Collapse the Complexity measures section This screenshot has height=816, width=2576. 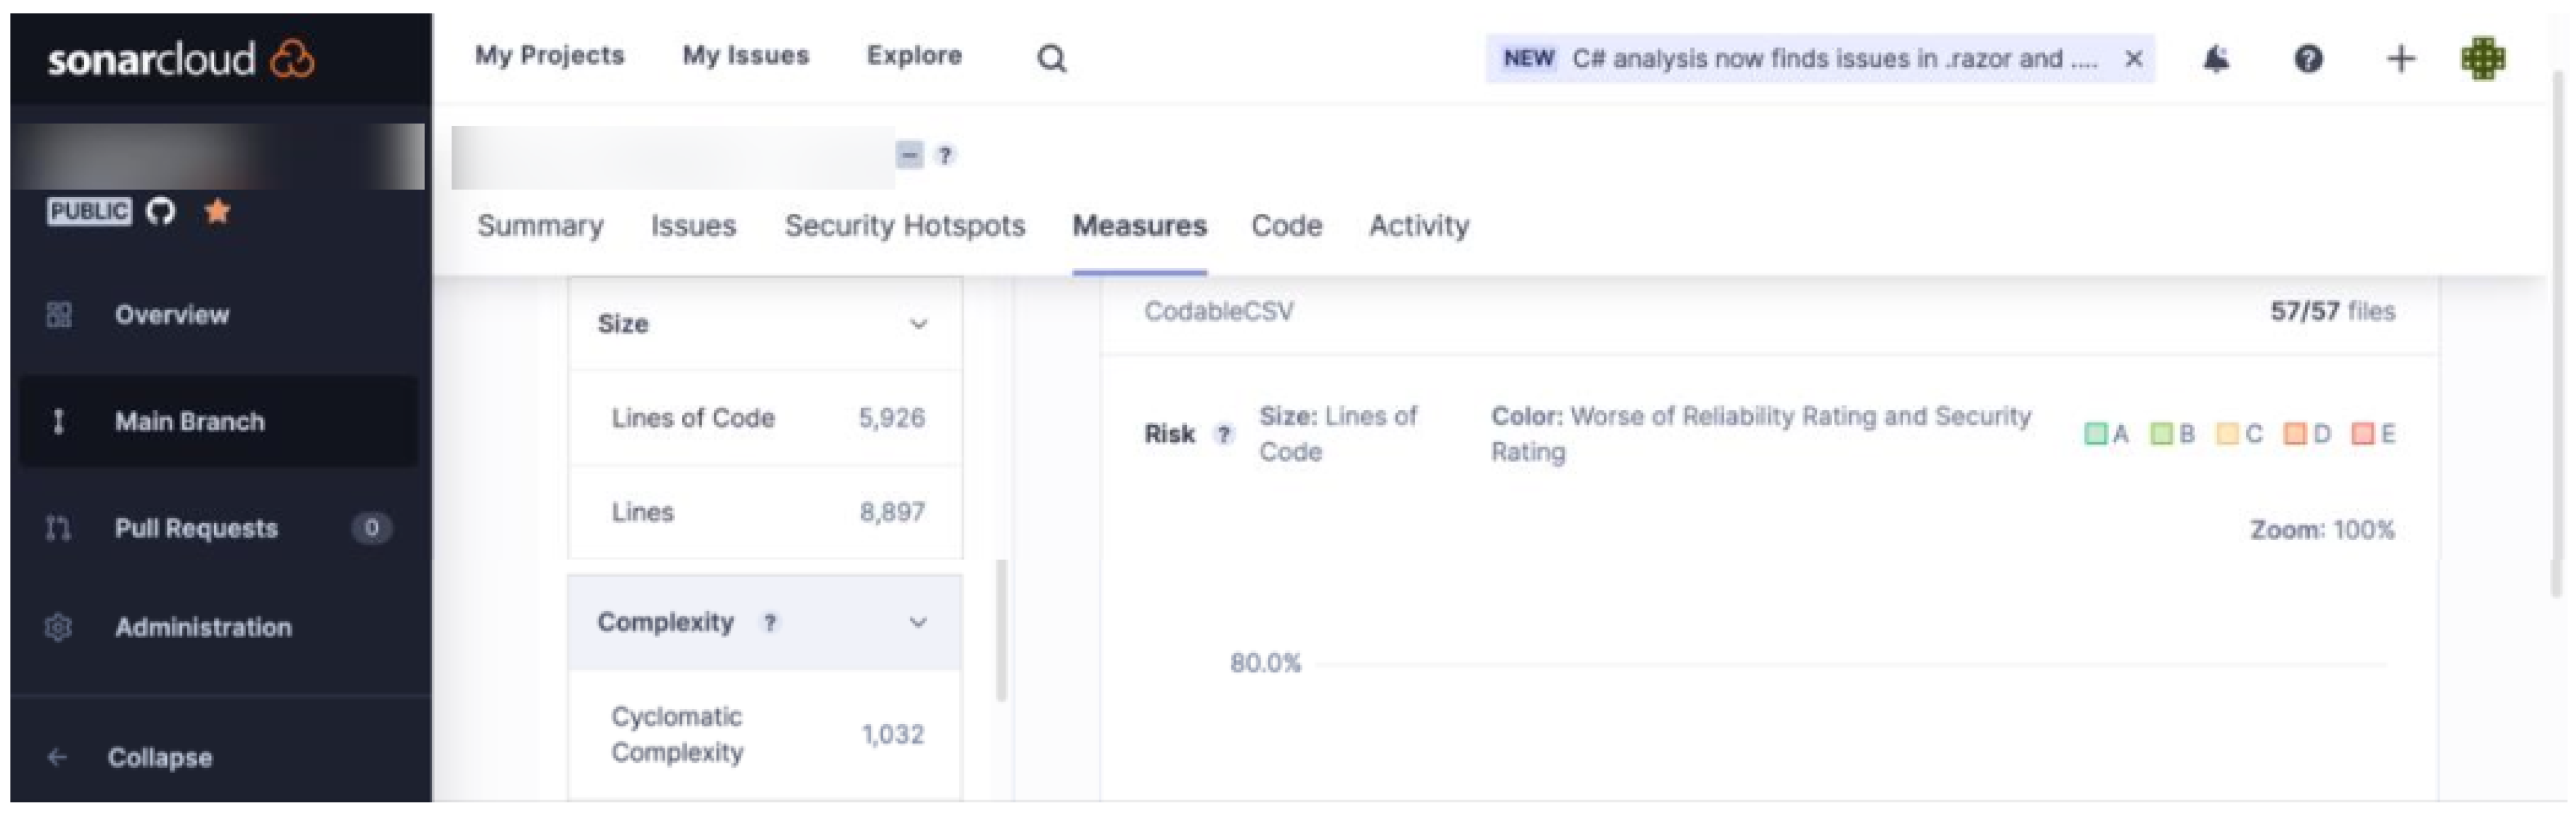[918, 623]
